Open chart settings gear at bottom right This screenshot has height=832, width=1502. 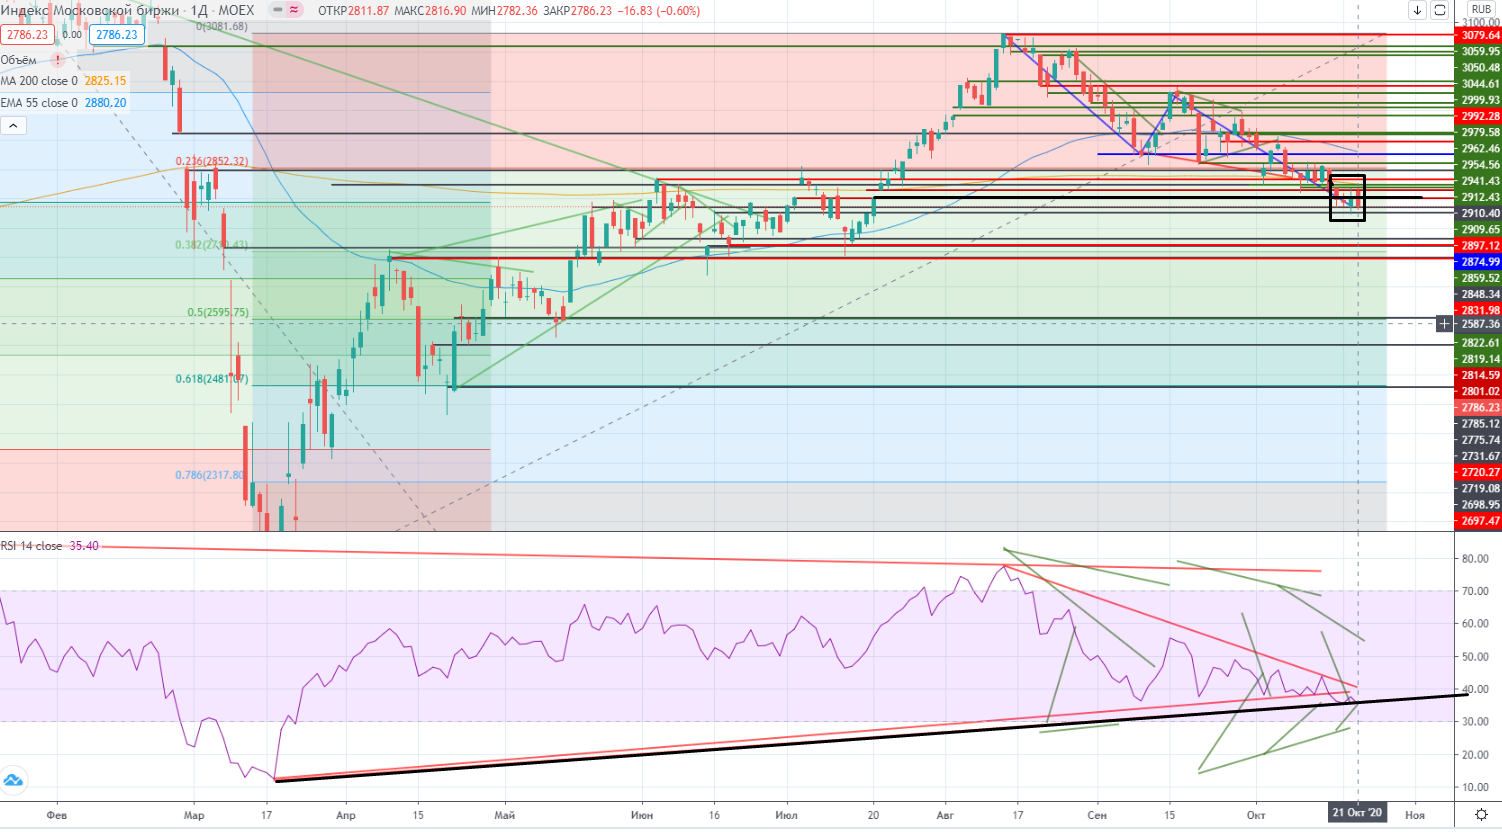pyautogui.click(x=1481, y=815)
